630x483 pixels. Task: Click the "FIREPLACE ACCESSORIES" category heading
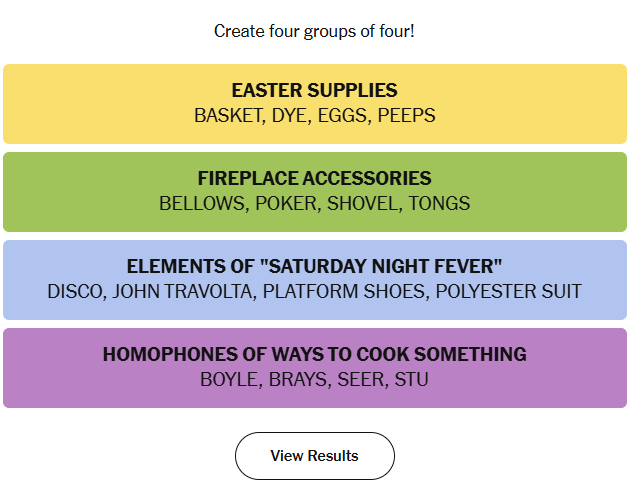pyautogui.click(x=314, y=179)
